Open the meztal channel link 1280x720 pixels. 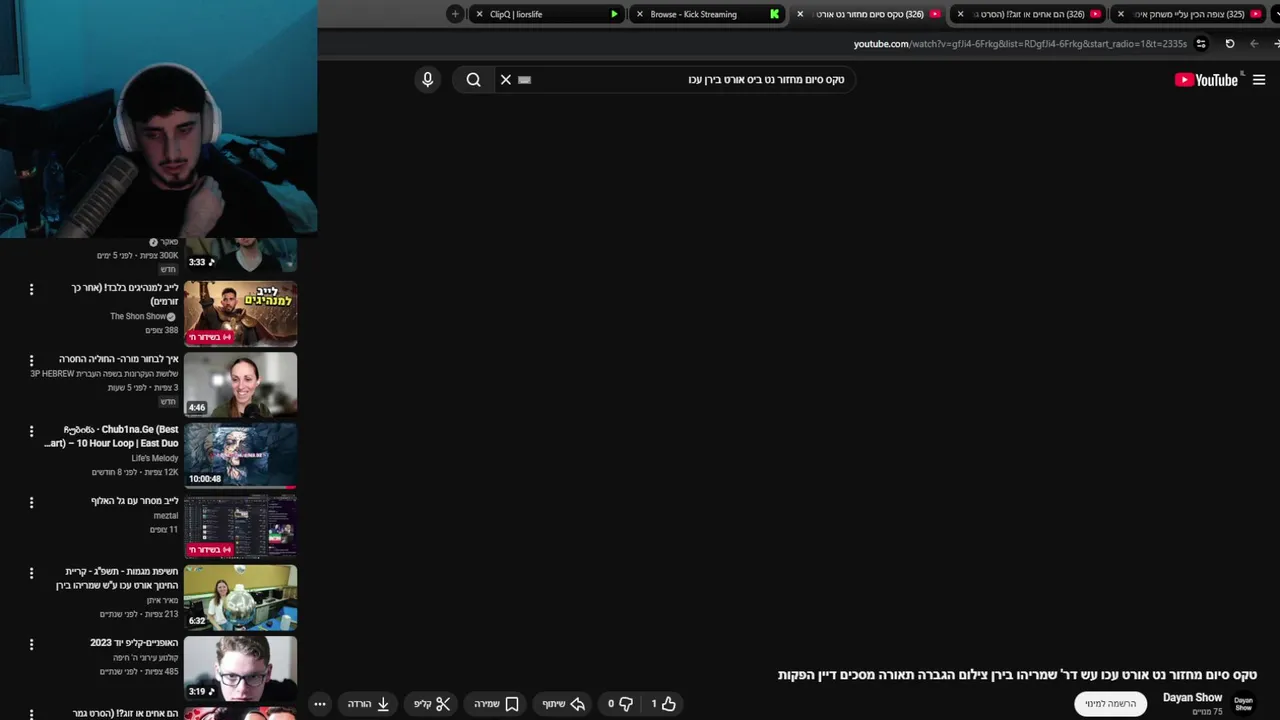coord(166,516)
